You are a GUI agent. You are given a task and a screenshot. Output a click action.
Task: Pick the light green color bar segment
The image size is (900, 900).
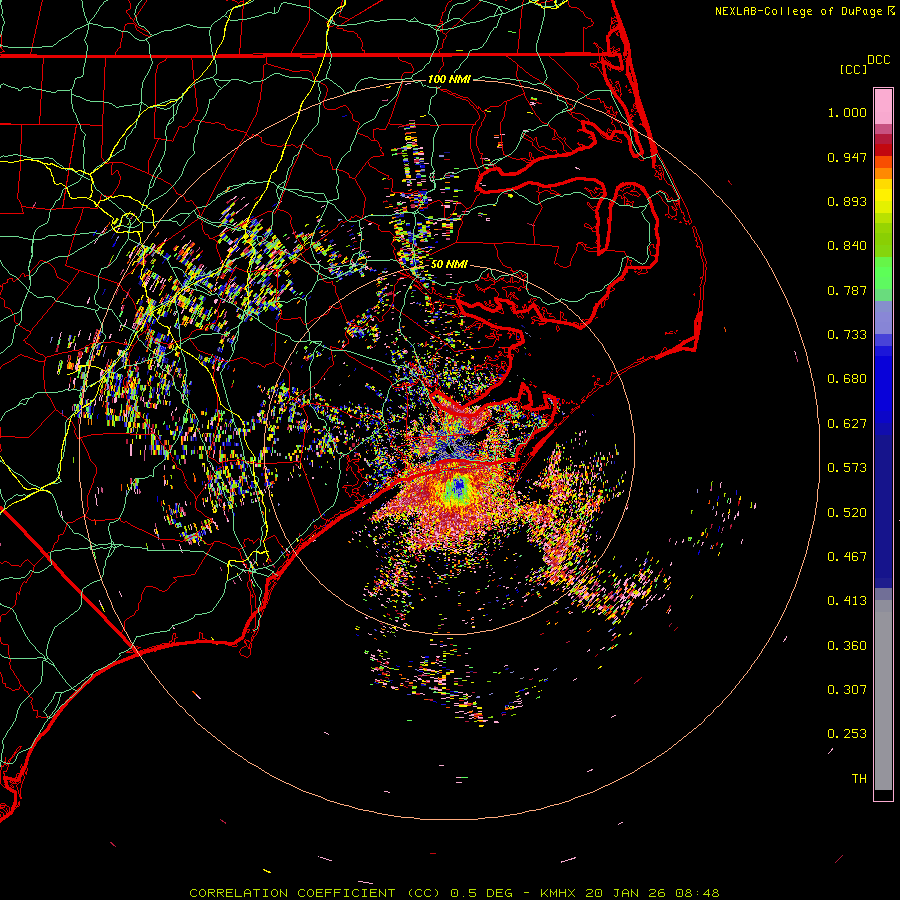[883, 273]
